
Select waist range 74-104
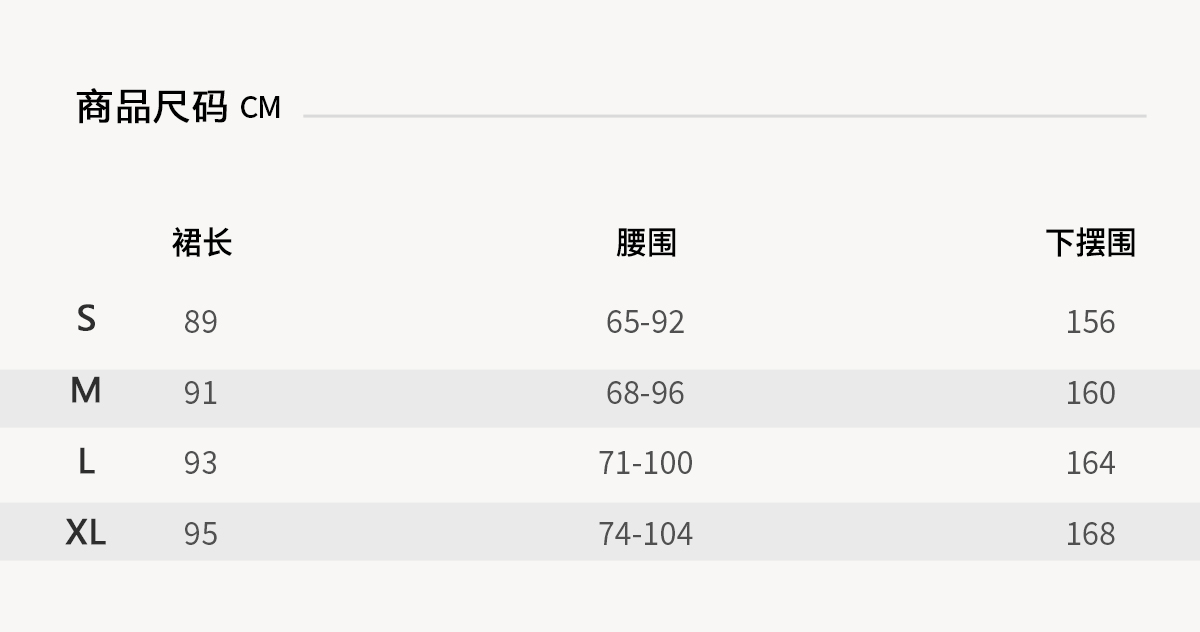point(645,534)
